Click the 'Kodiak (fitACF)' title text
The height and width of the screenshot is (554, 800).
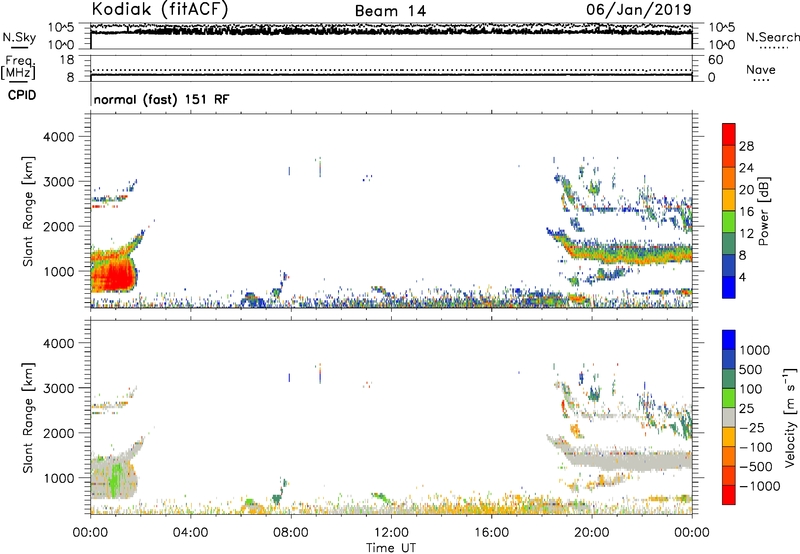tap(160, 9)
